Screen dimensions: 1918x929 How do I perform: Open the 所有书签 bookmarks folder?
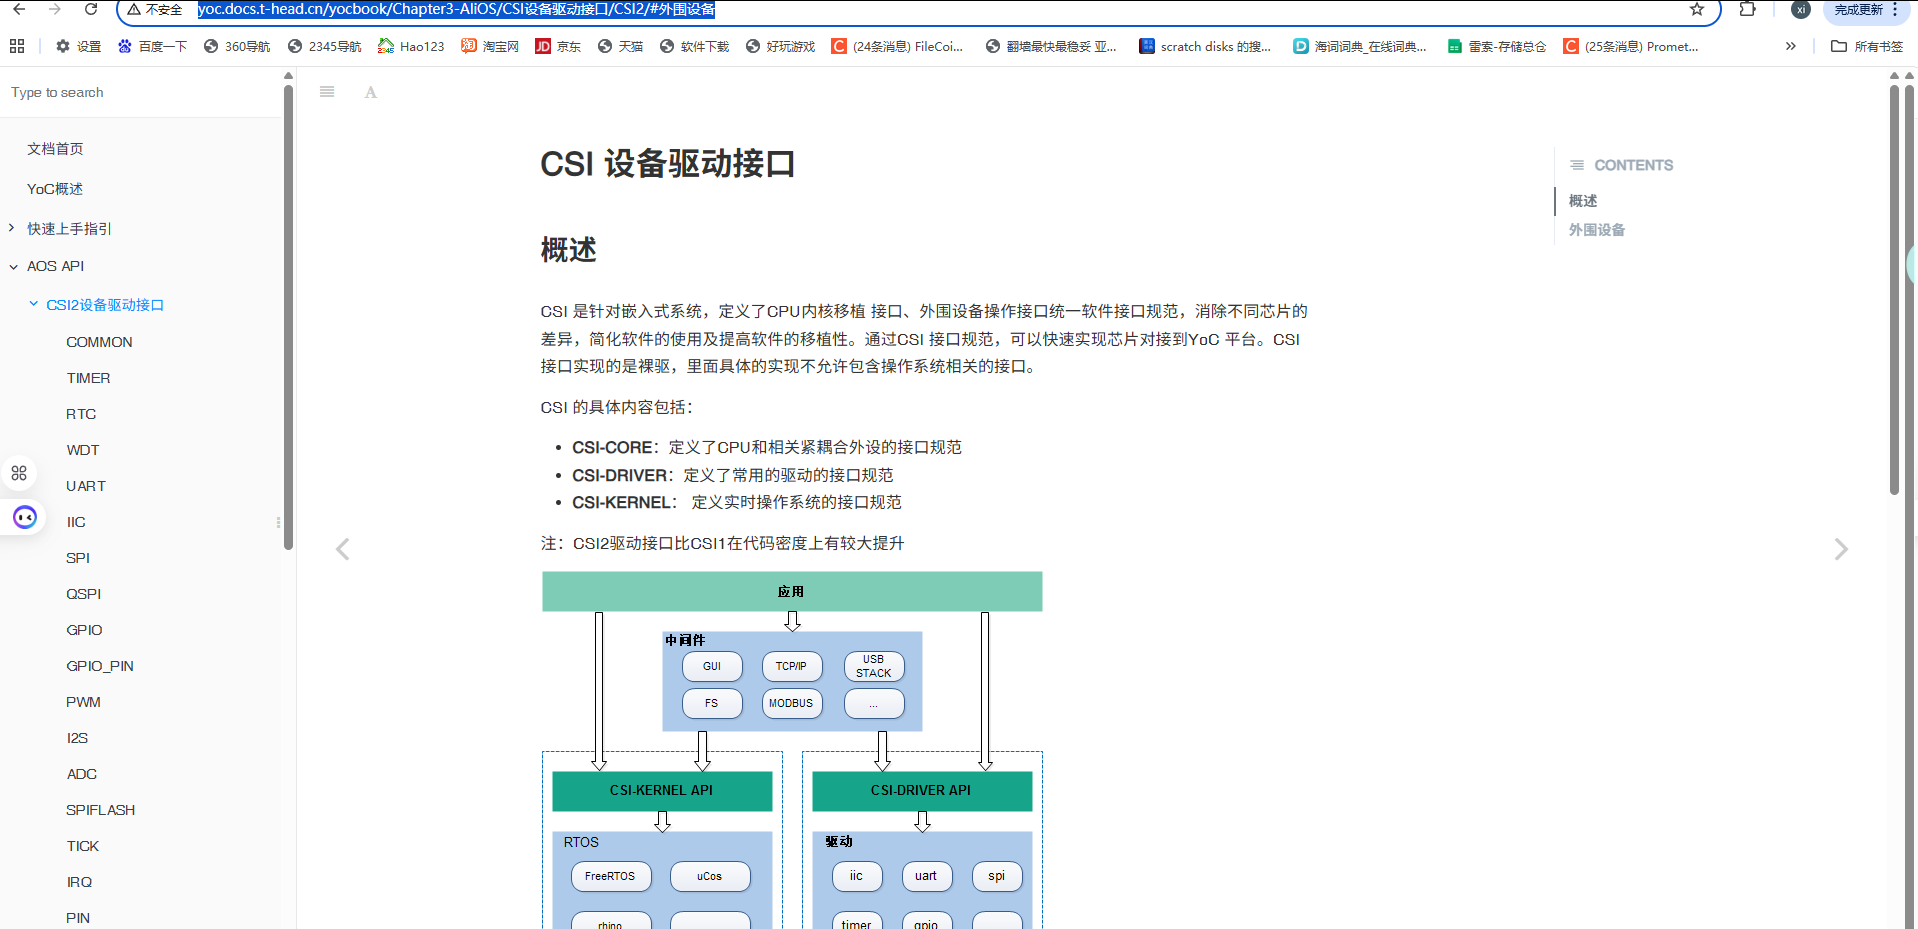(x=1867, y=46)
